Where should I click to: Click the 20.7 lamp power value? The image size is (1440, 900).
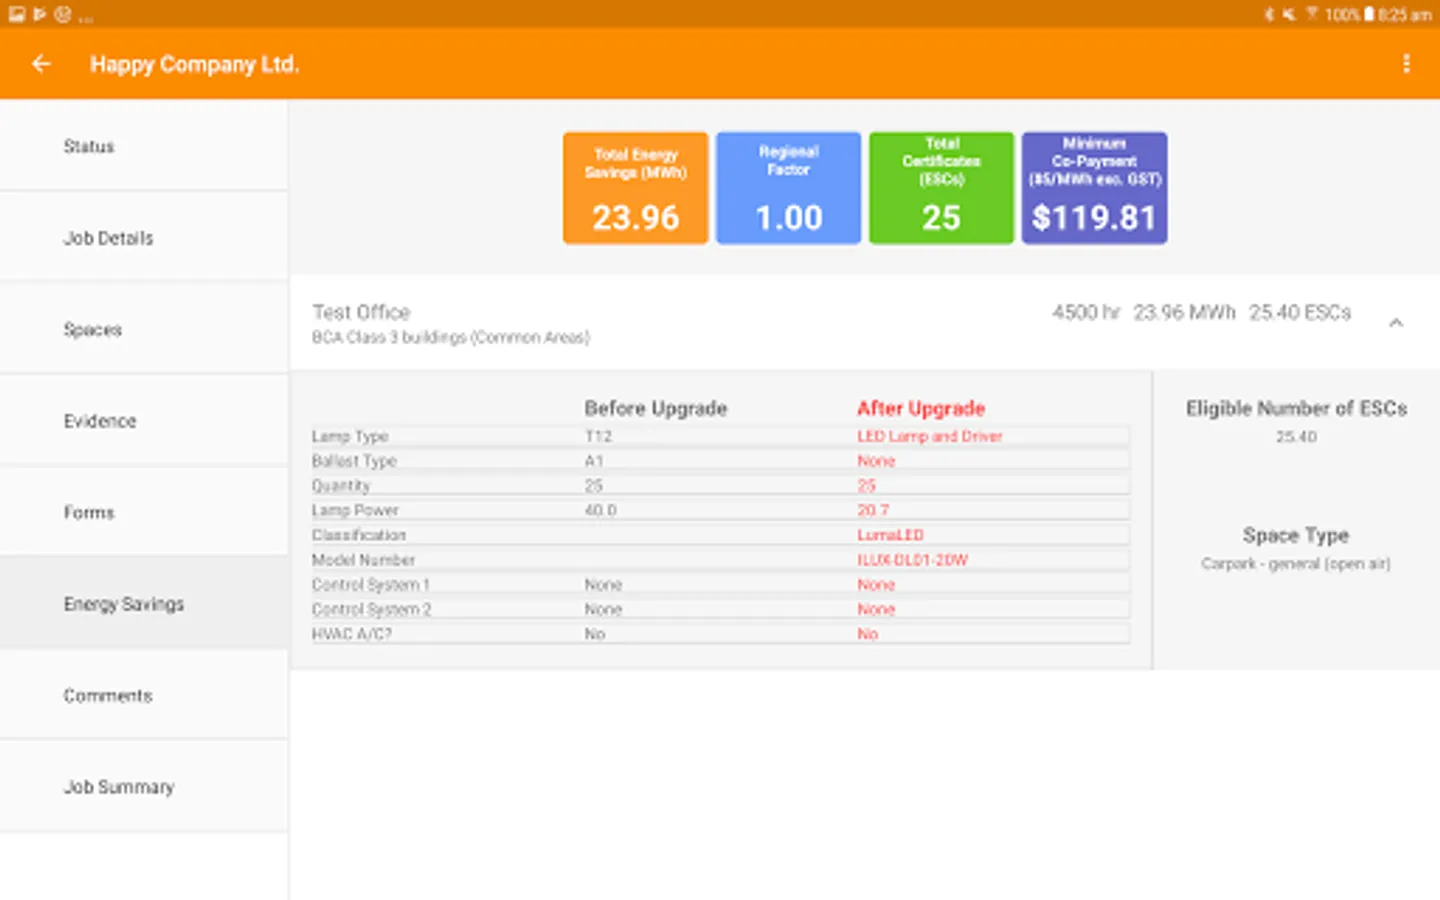pyautogui.click(x=873, y=510)
